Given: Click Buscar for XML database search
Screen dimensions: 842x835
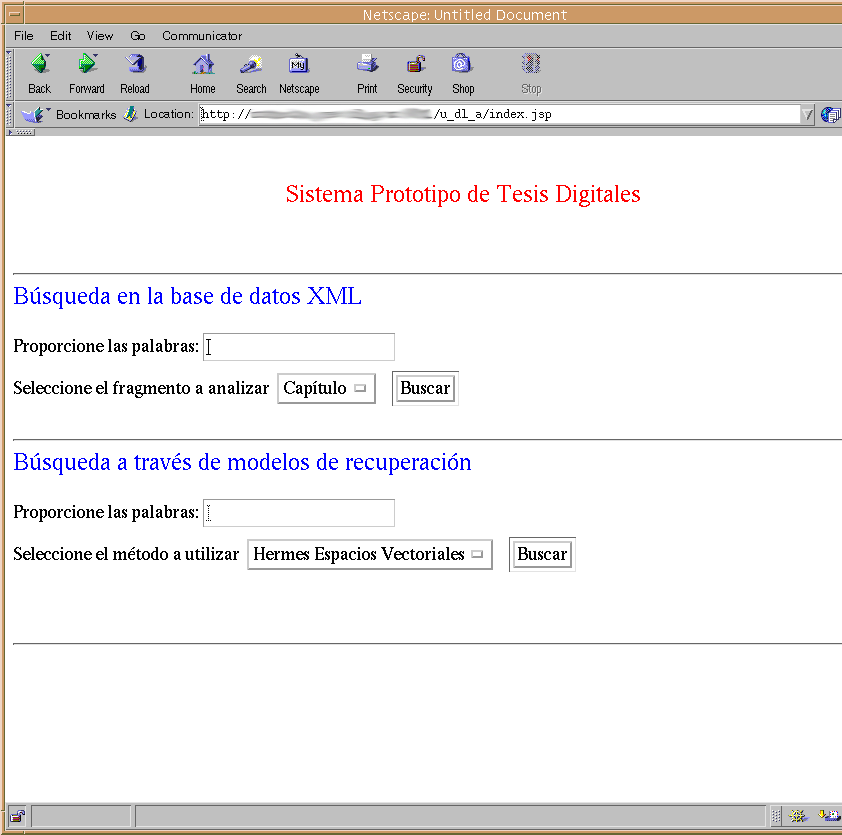Looking at the screenshot, I should (x=425, y=388).
